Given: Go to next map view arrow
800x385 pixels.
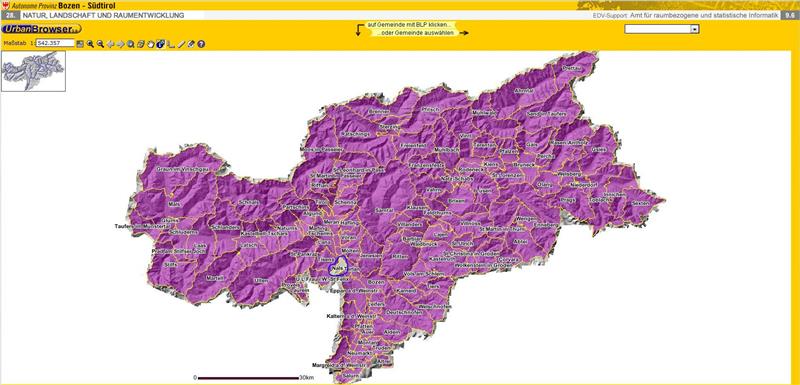Looking at the screenshot, I should [x=120, y=44].
